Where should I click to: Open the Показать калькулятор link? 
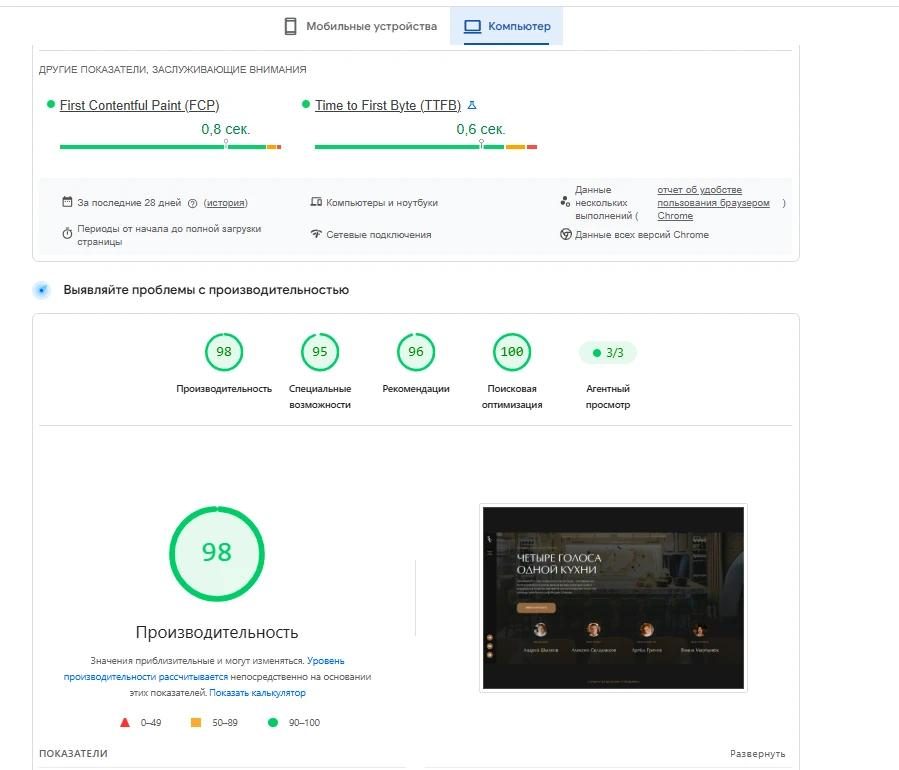pyautogui.click(x=257, y=693)
